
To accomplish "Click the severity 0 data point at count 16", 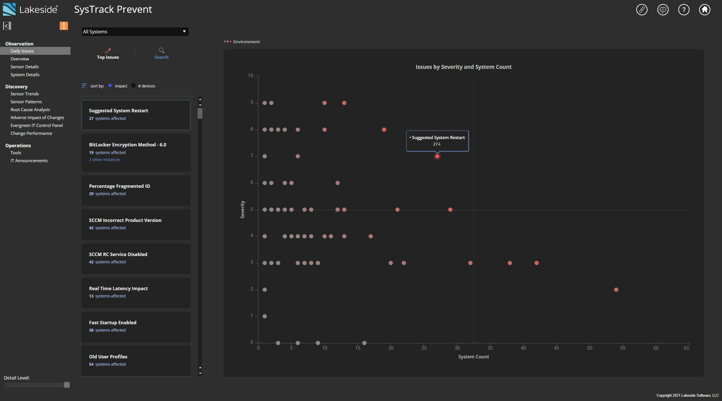I will tap(364, 343).
